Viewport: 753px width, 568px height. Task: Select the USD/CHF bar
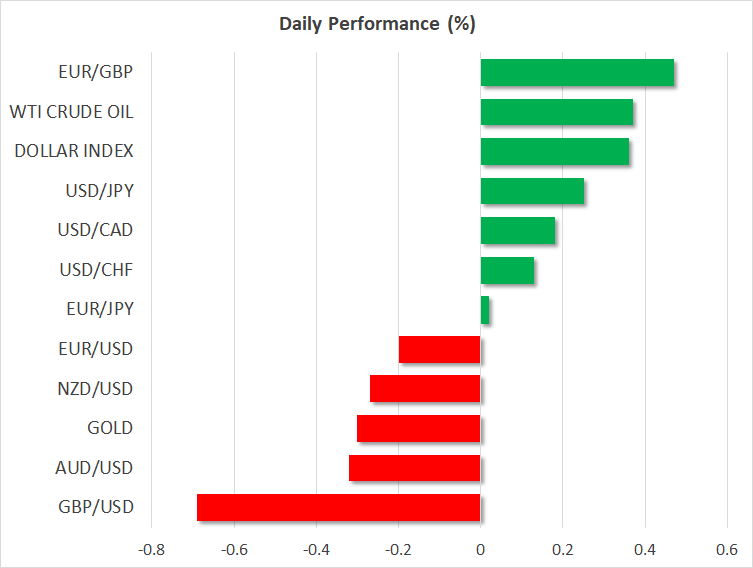tap(507, 270)
